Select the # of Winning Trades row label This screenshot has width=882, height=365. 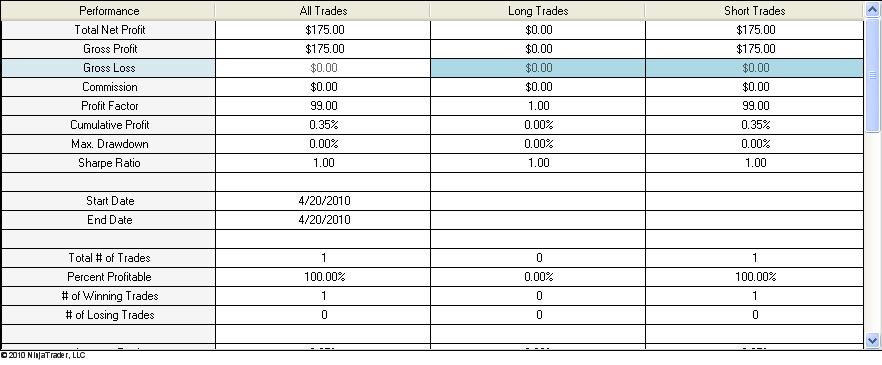coord(109,296)
